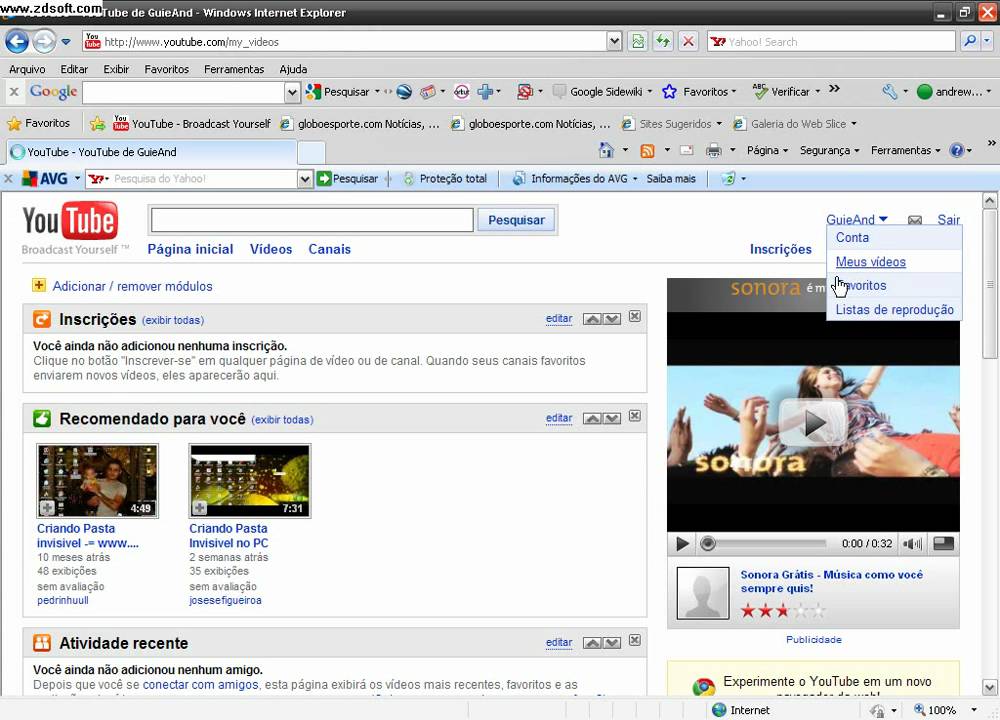Image resolution: width=1000 pixels, height=720 pixels.
Task: Click the YouTube search input field
Action: pyautogui.click(x=312, y=220)
